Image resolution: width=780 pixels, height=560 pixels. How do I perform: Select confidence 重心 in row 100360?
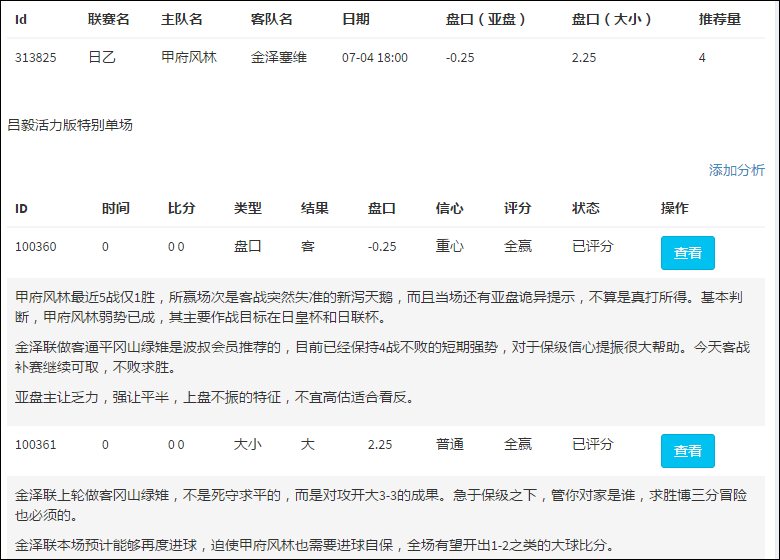point(449,246)
